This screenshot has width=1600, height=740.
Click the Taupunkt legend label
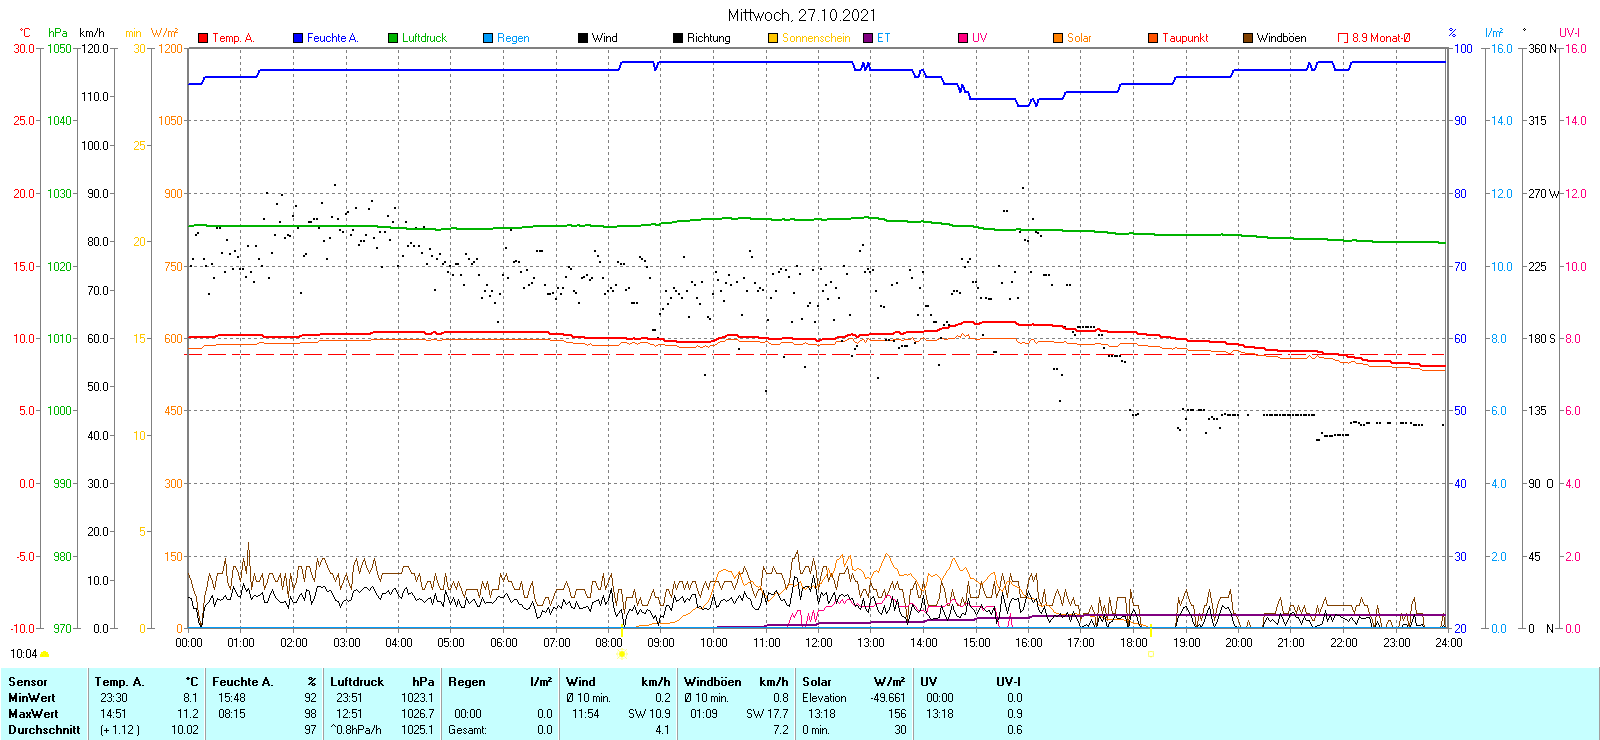click(x=1185, y=38)
